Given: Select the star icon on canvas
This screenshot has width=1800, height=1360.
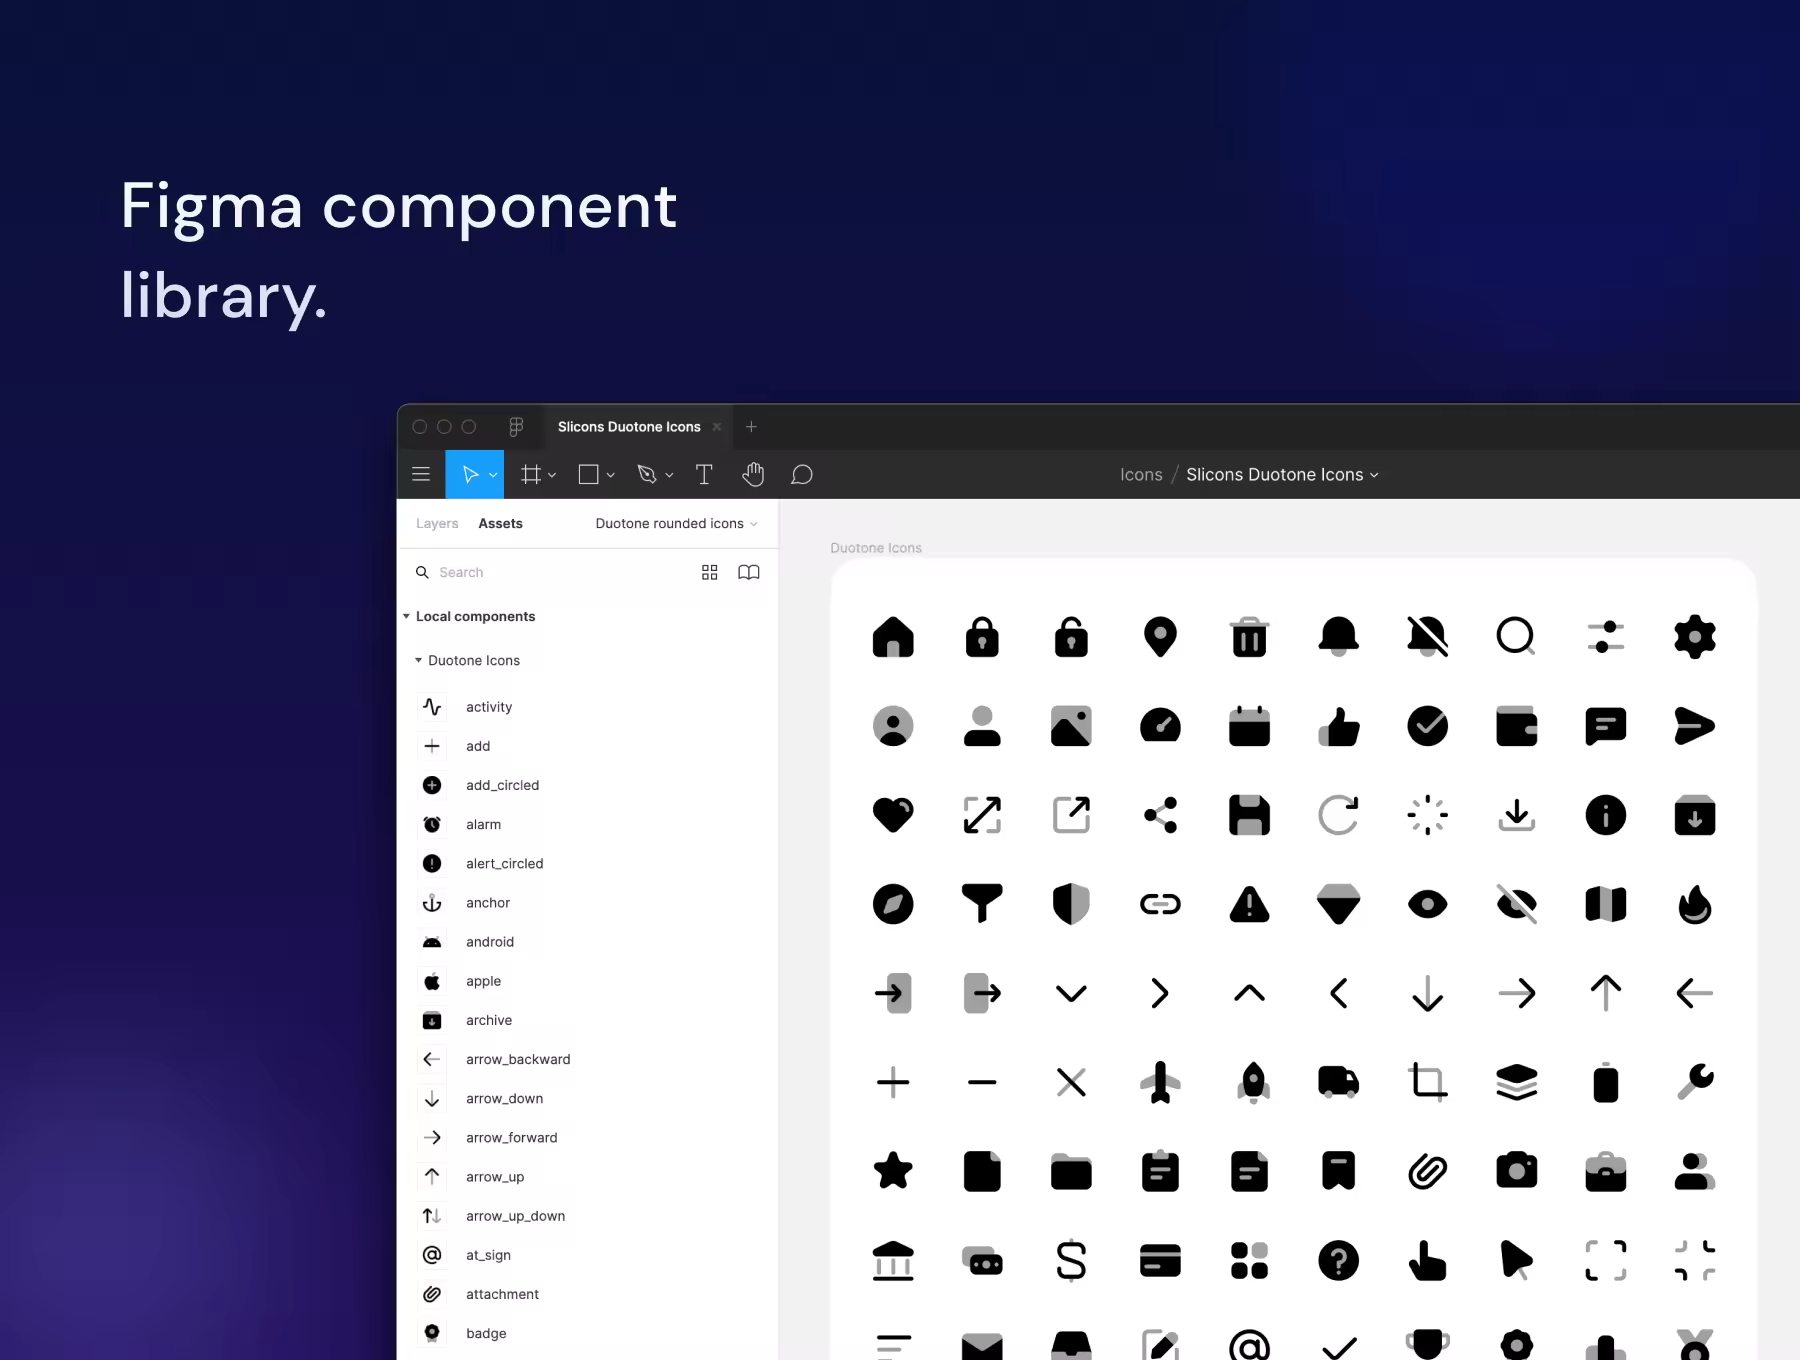Looking at the screenshot, I should point(893,1170).
